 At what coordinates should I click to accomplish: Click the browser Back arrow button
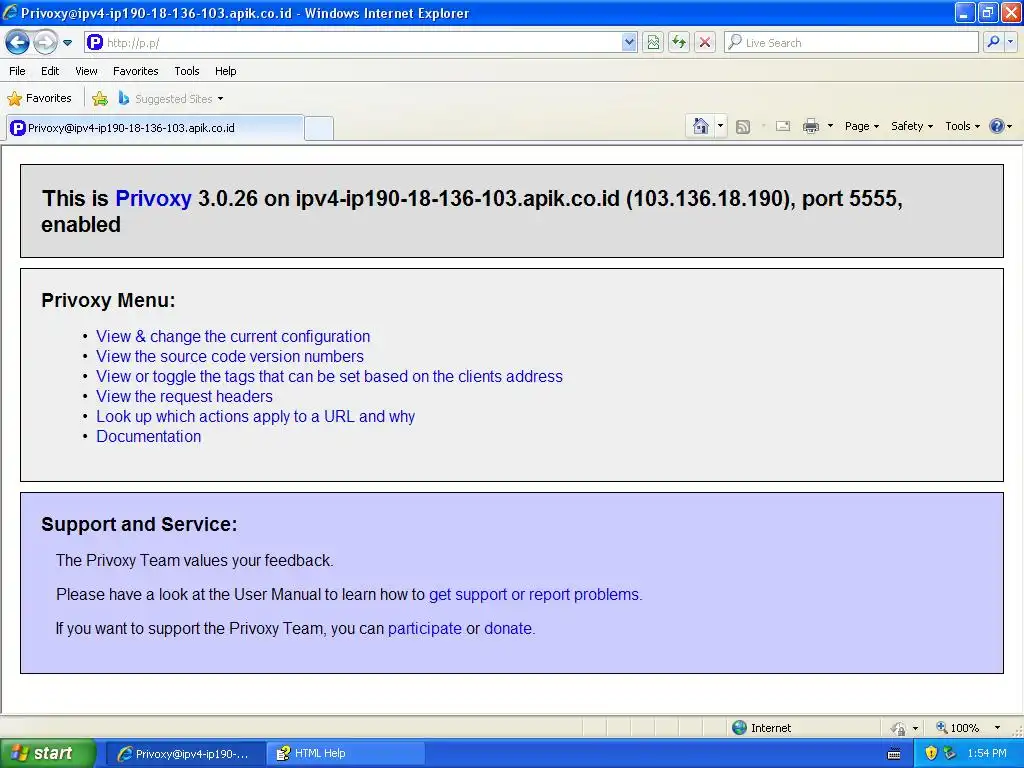[x=18, y=42]
